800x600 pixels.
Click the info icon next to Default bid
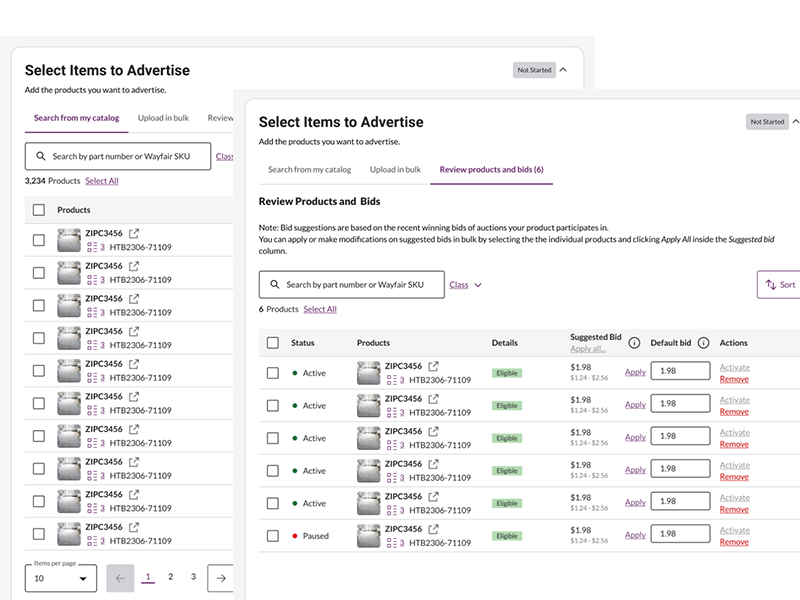[703, 343]
